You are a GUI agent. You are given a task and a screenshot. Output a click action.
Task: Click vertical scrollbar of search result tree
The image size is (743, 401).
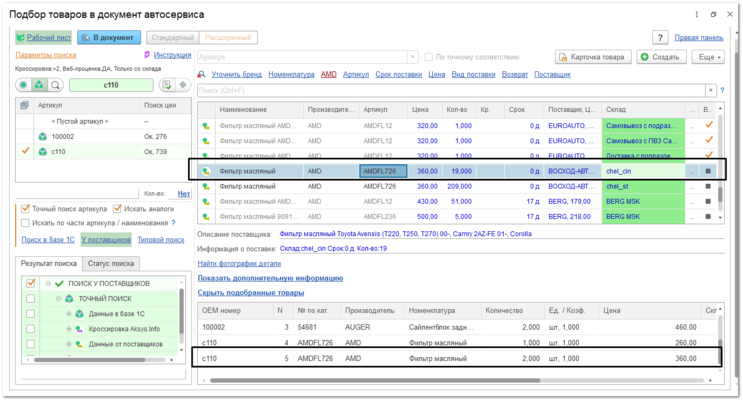coord(181,313)
